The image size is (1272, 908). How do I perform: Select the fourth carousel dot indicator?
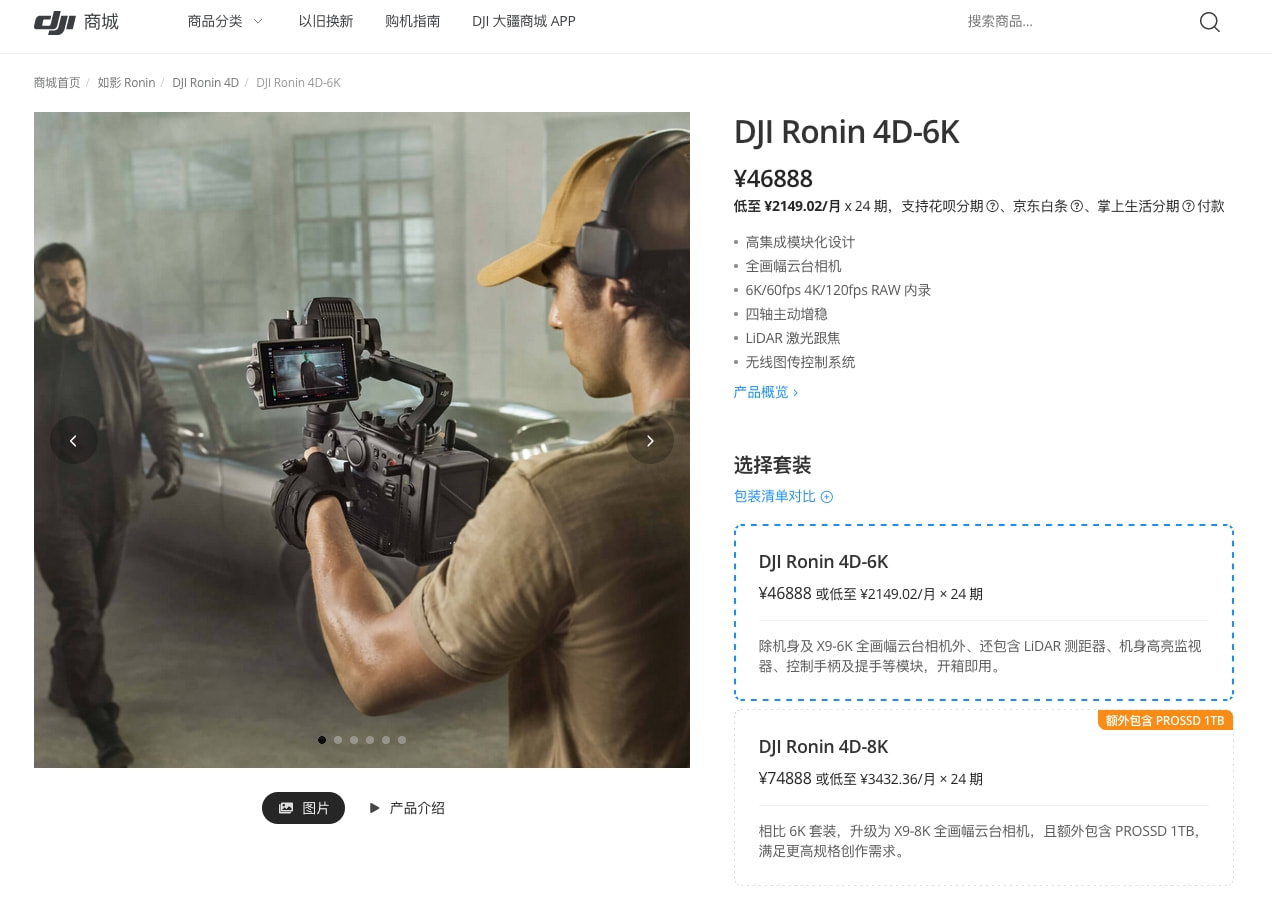tap(370, 740)
